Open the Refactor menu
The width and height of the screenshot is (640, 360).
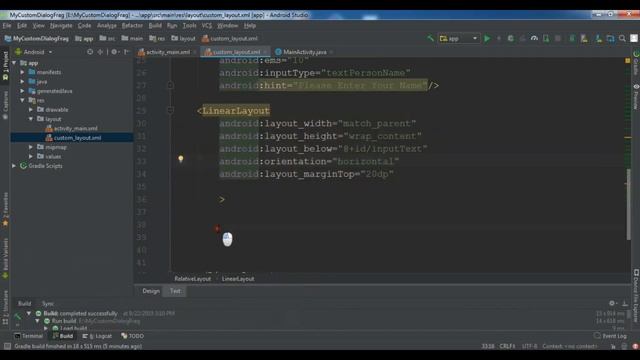coord(132,25)
